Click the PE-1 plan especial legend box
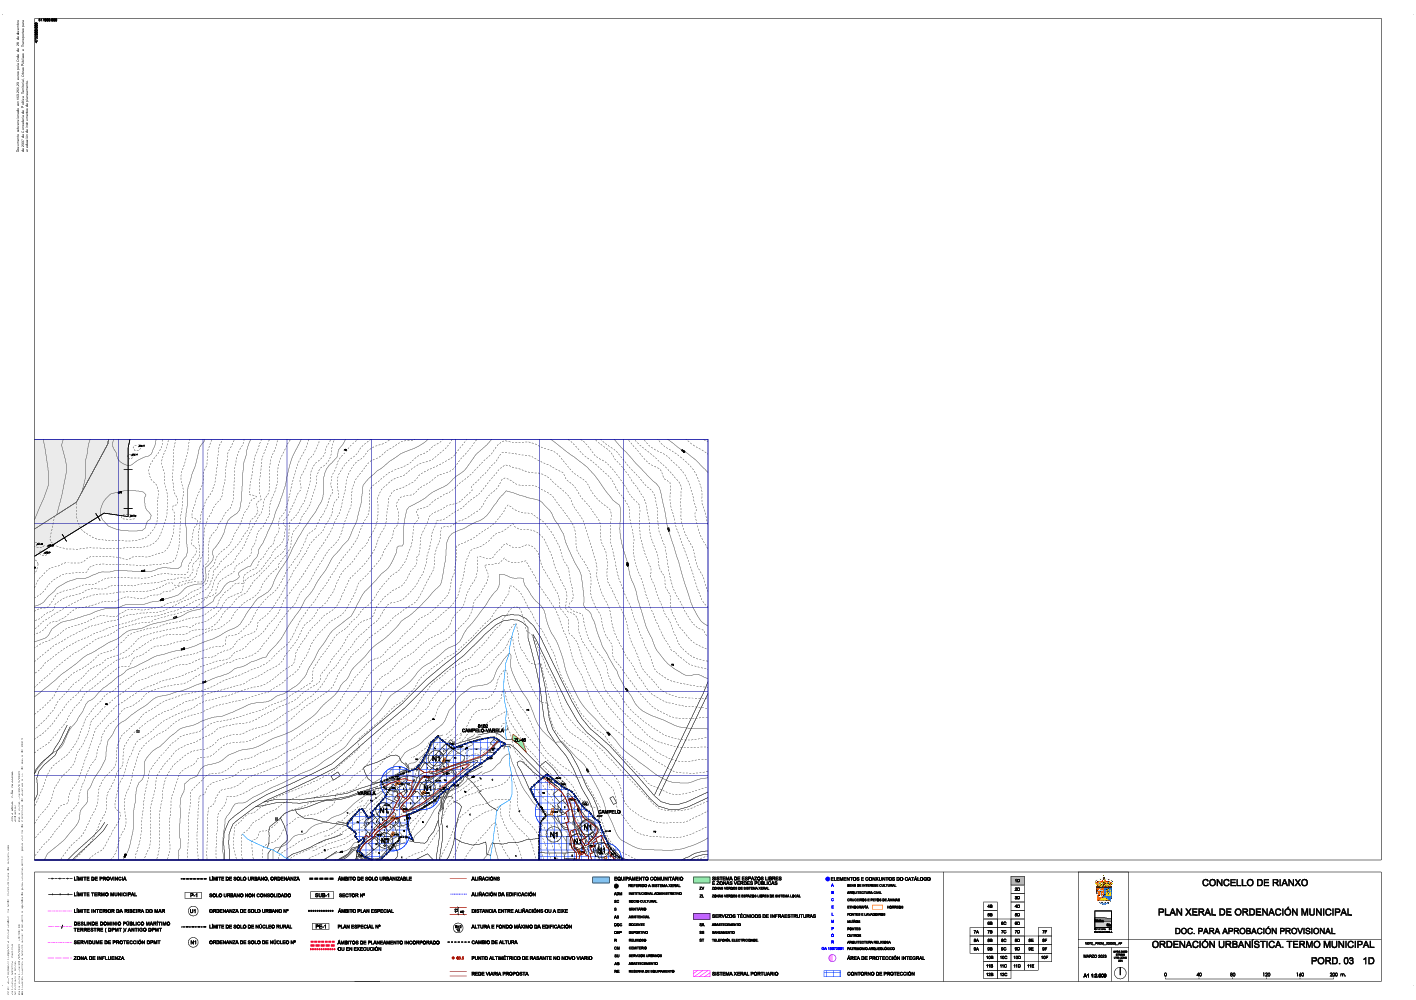 coord(321,927)
